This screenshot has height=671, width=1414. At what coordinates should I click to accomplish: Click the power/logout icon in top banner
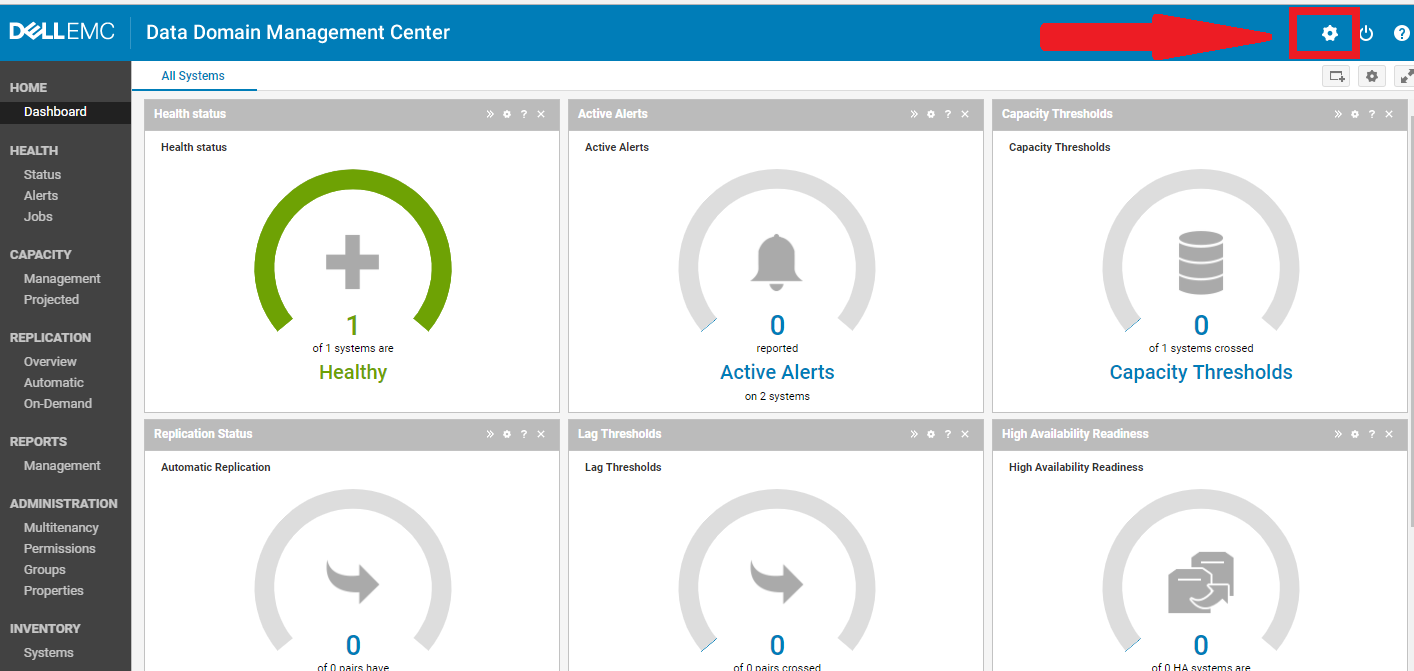coord(1366,33)
